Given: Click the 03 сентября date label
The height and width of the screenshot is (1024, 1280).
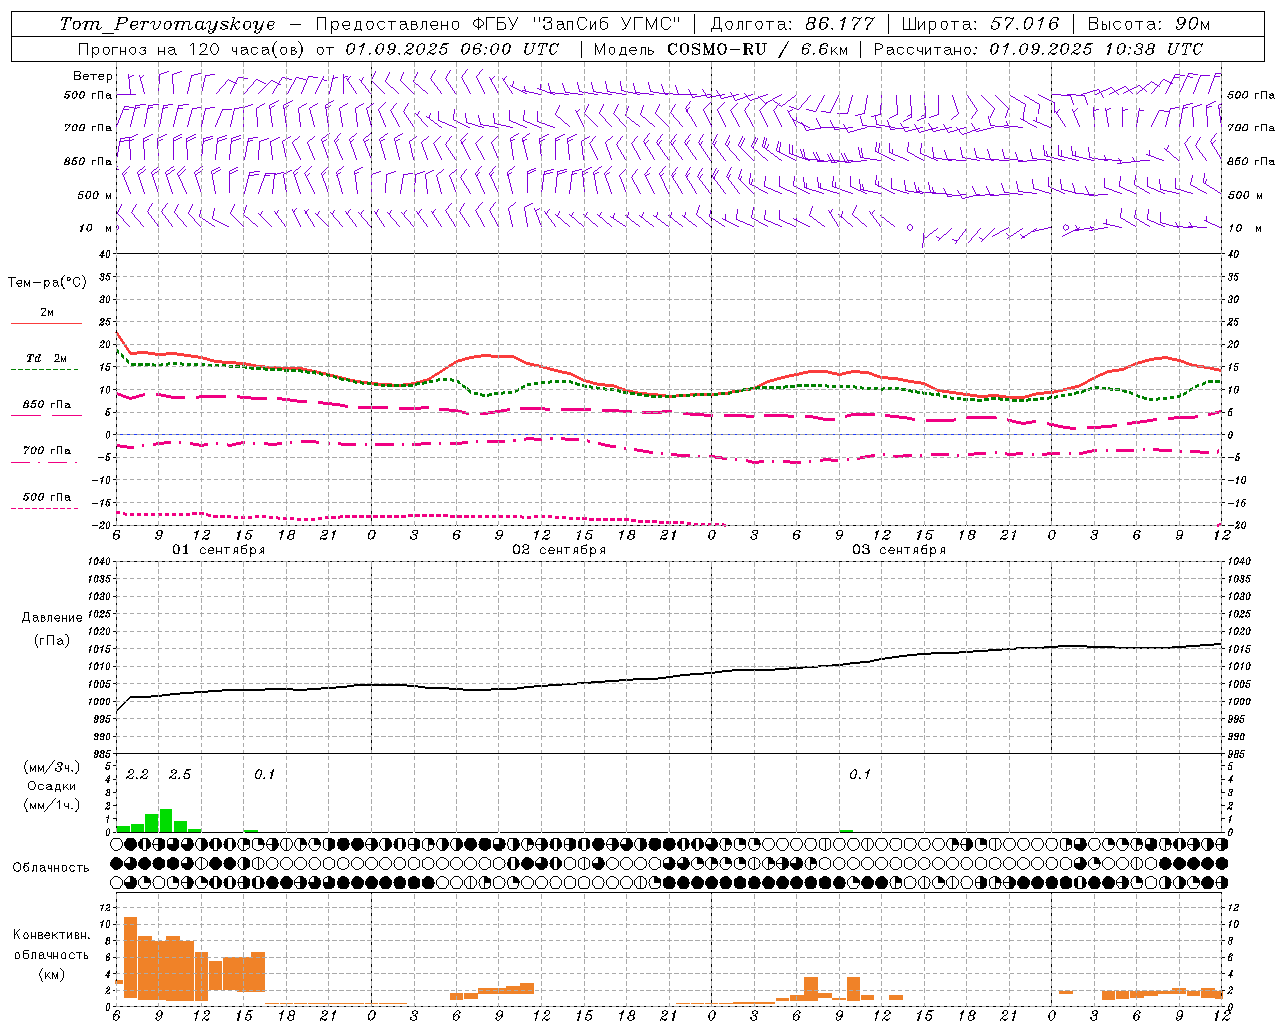Looking at the screenshot, I should pyautogui.click(x=899, y=550).
